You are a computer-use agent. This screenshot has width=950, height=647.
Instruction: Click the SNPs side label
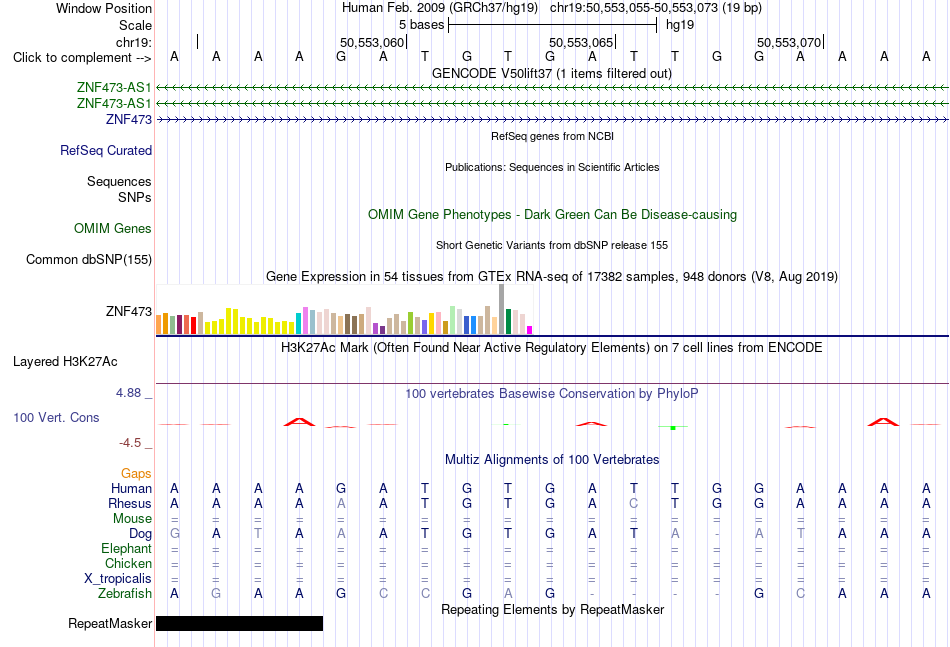[x=135, y=197]
